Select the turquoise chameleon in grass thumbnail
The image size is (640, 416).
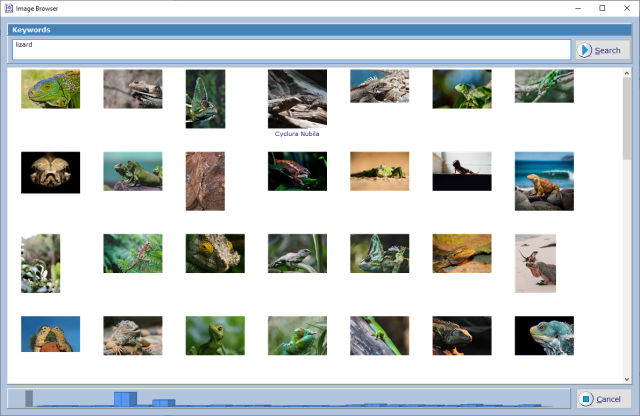pos(297,336)
